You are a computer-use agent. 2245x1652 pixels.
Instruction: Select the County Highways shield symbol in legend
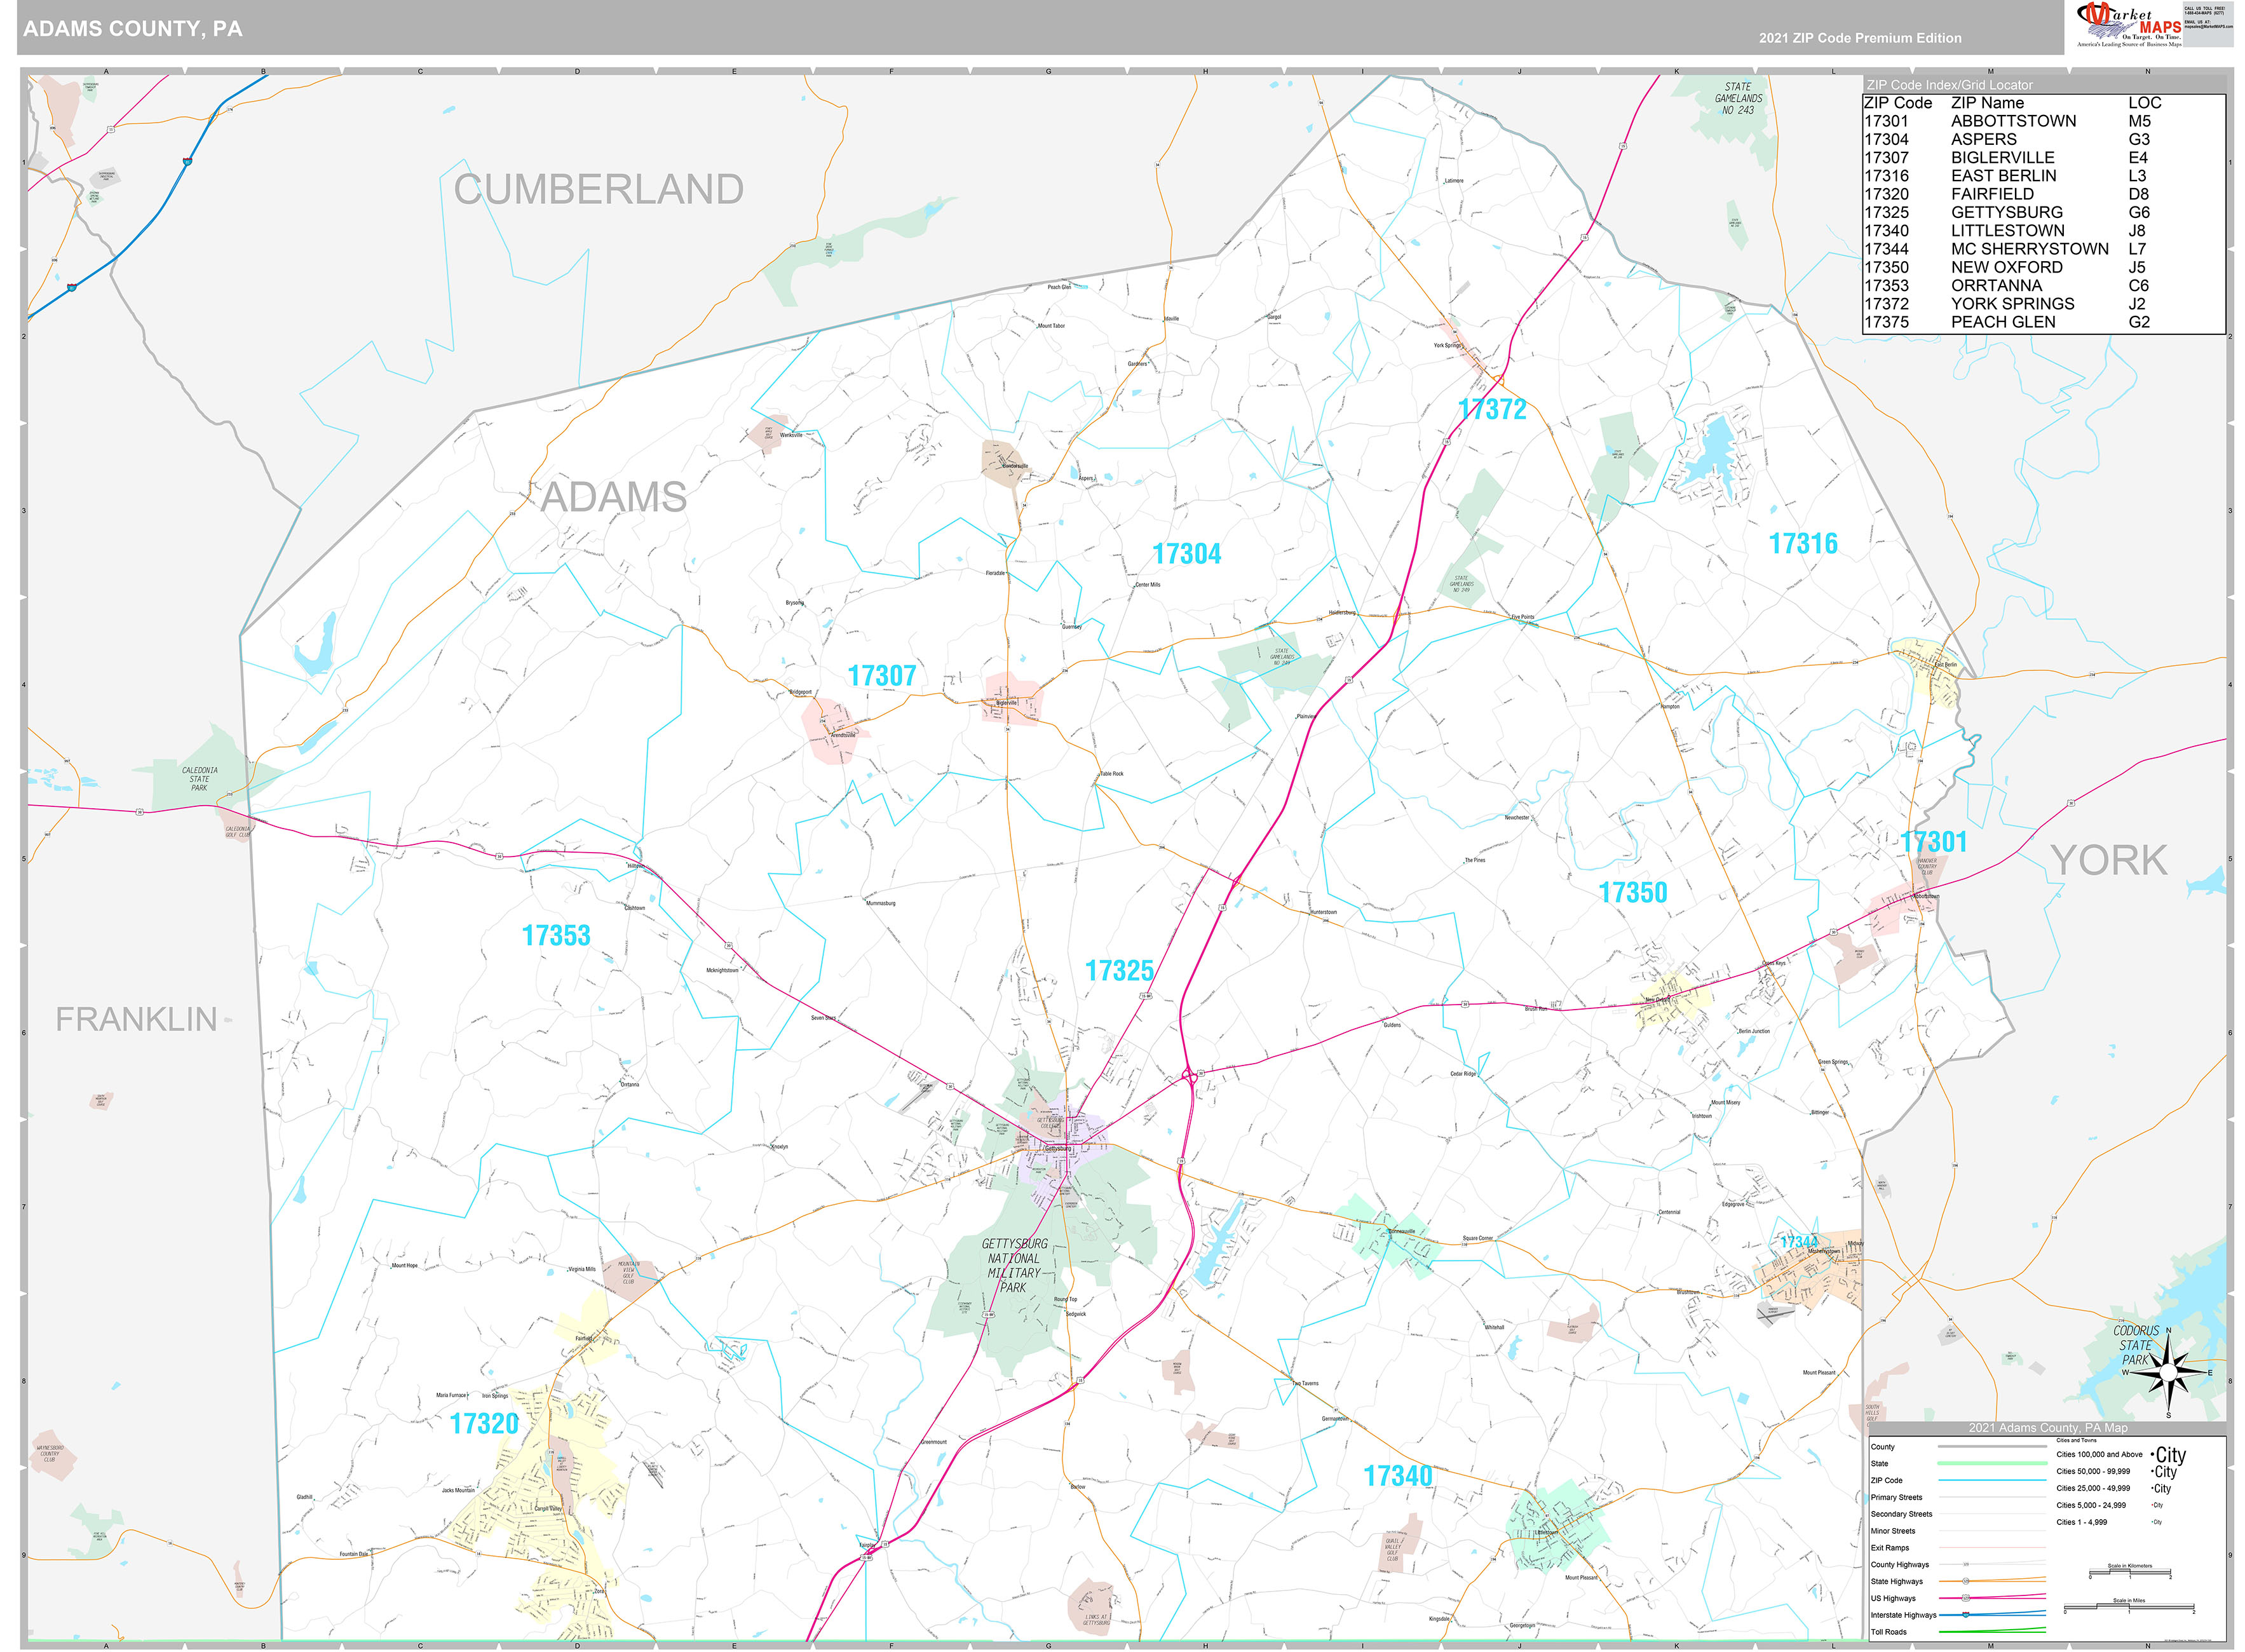click(1966, 1564)
